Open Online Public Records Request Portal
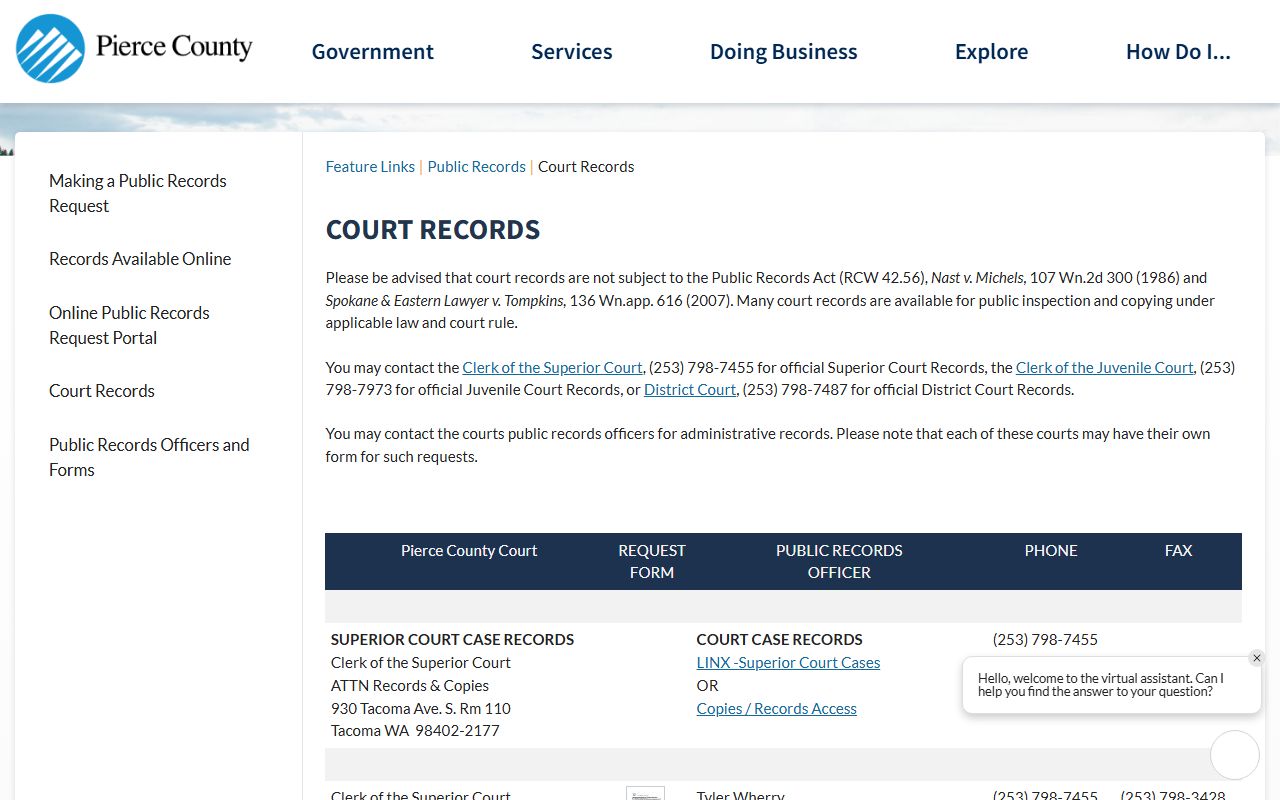Screen dimensions: 1280x800 (129, 325)
